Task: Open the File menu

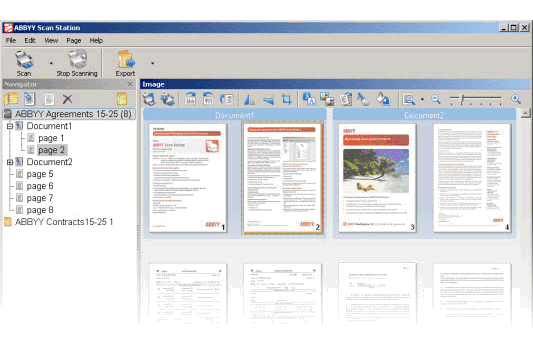Action: (11, 40)
